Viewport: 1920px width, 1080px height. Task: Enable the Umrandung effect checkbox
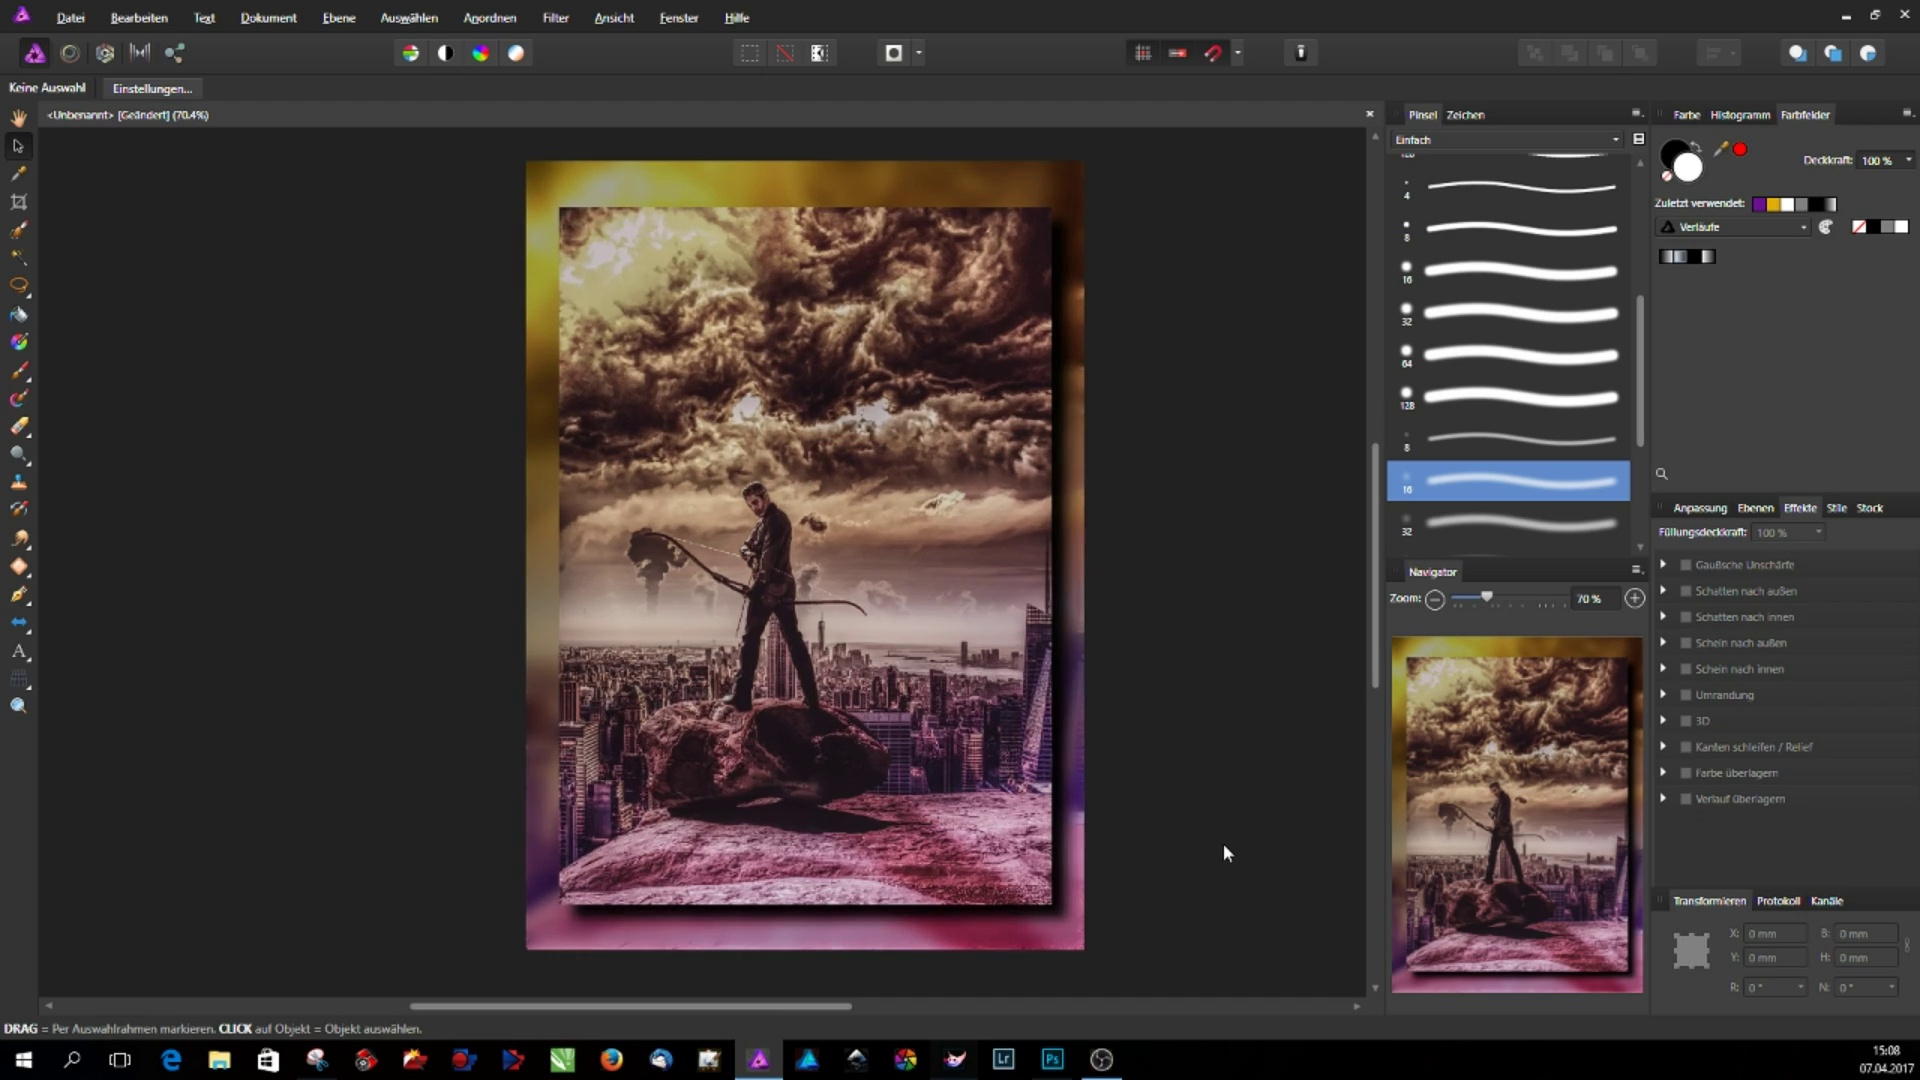(x=1686, y=695)
